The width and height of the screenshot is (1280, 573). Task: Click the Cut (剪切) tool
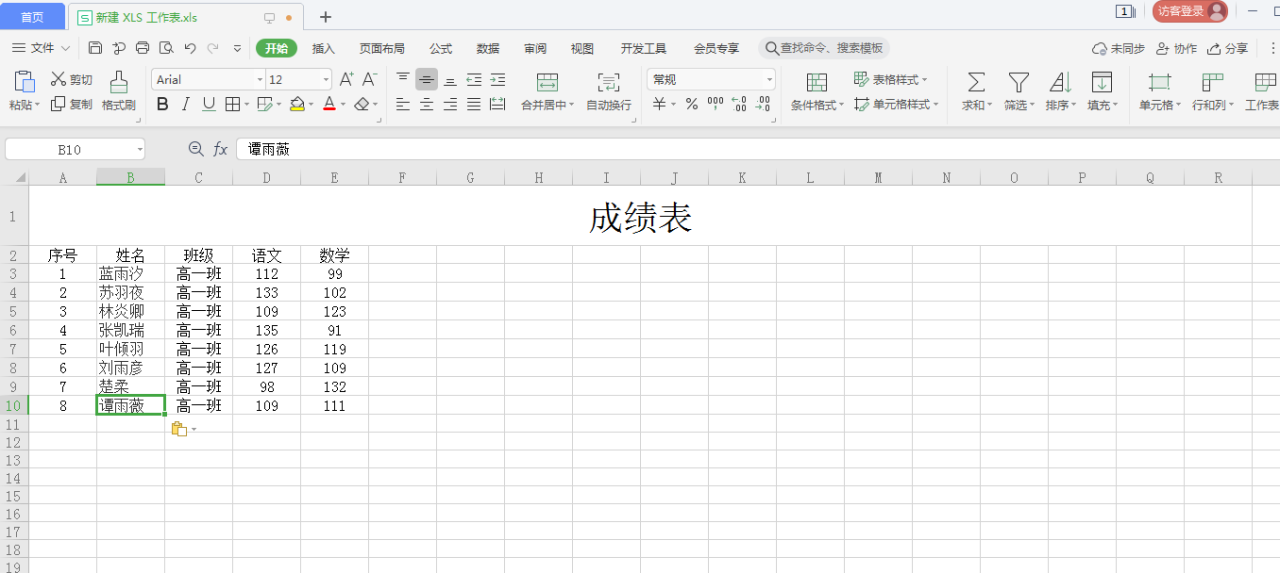click(72, 79)
